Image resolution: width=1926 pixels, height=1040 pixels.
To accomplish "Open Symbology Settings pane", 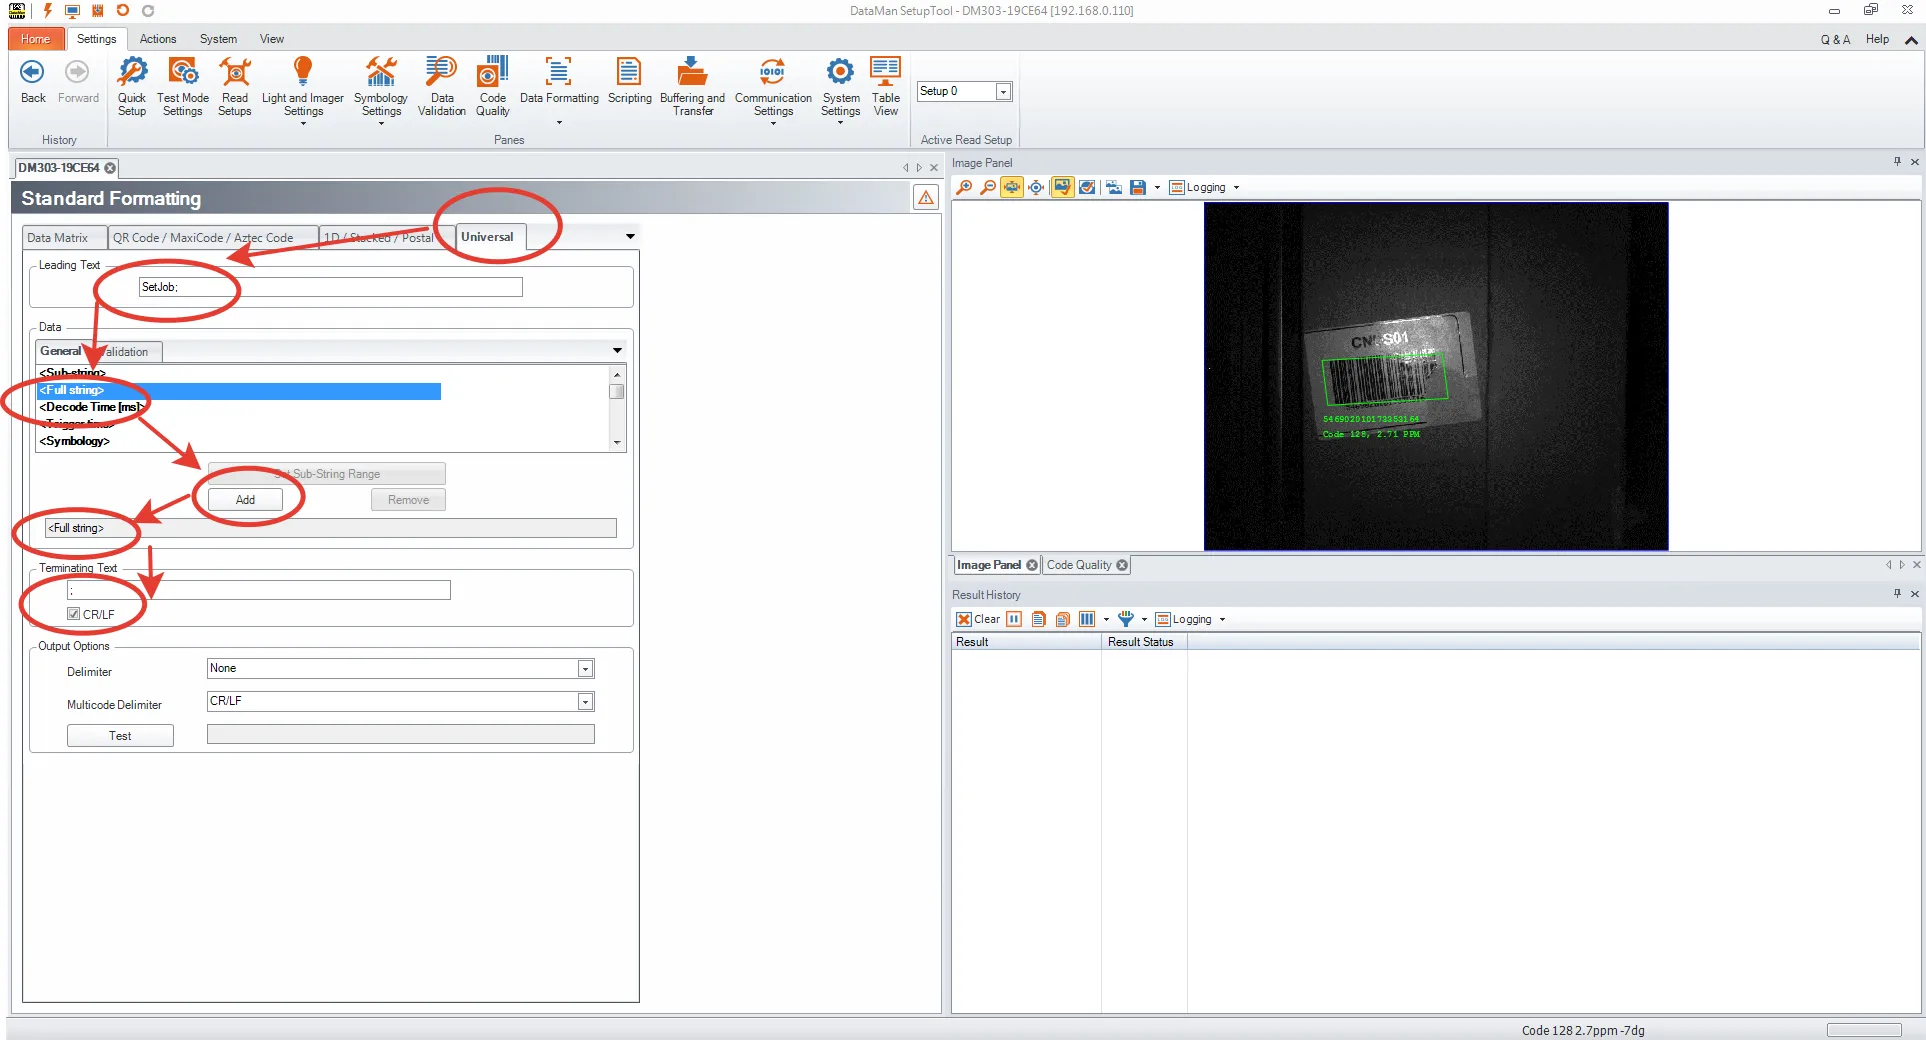I will point(380,85).
